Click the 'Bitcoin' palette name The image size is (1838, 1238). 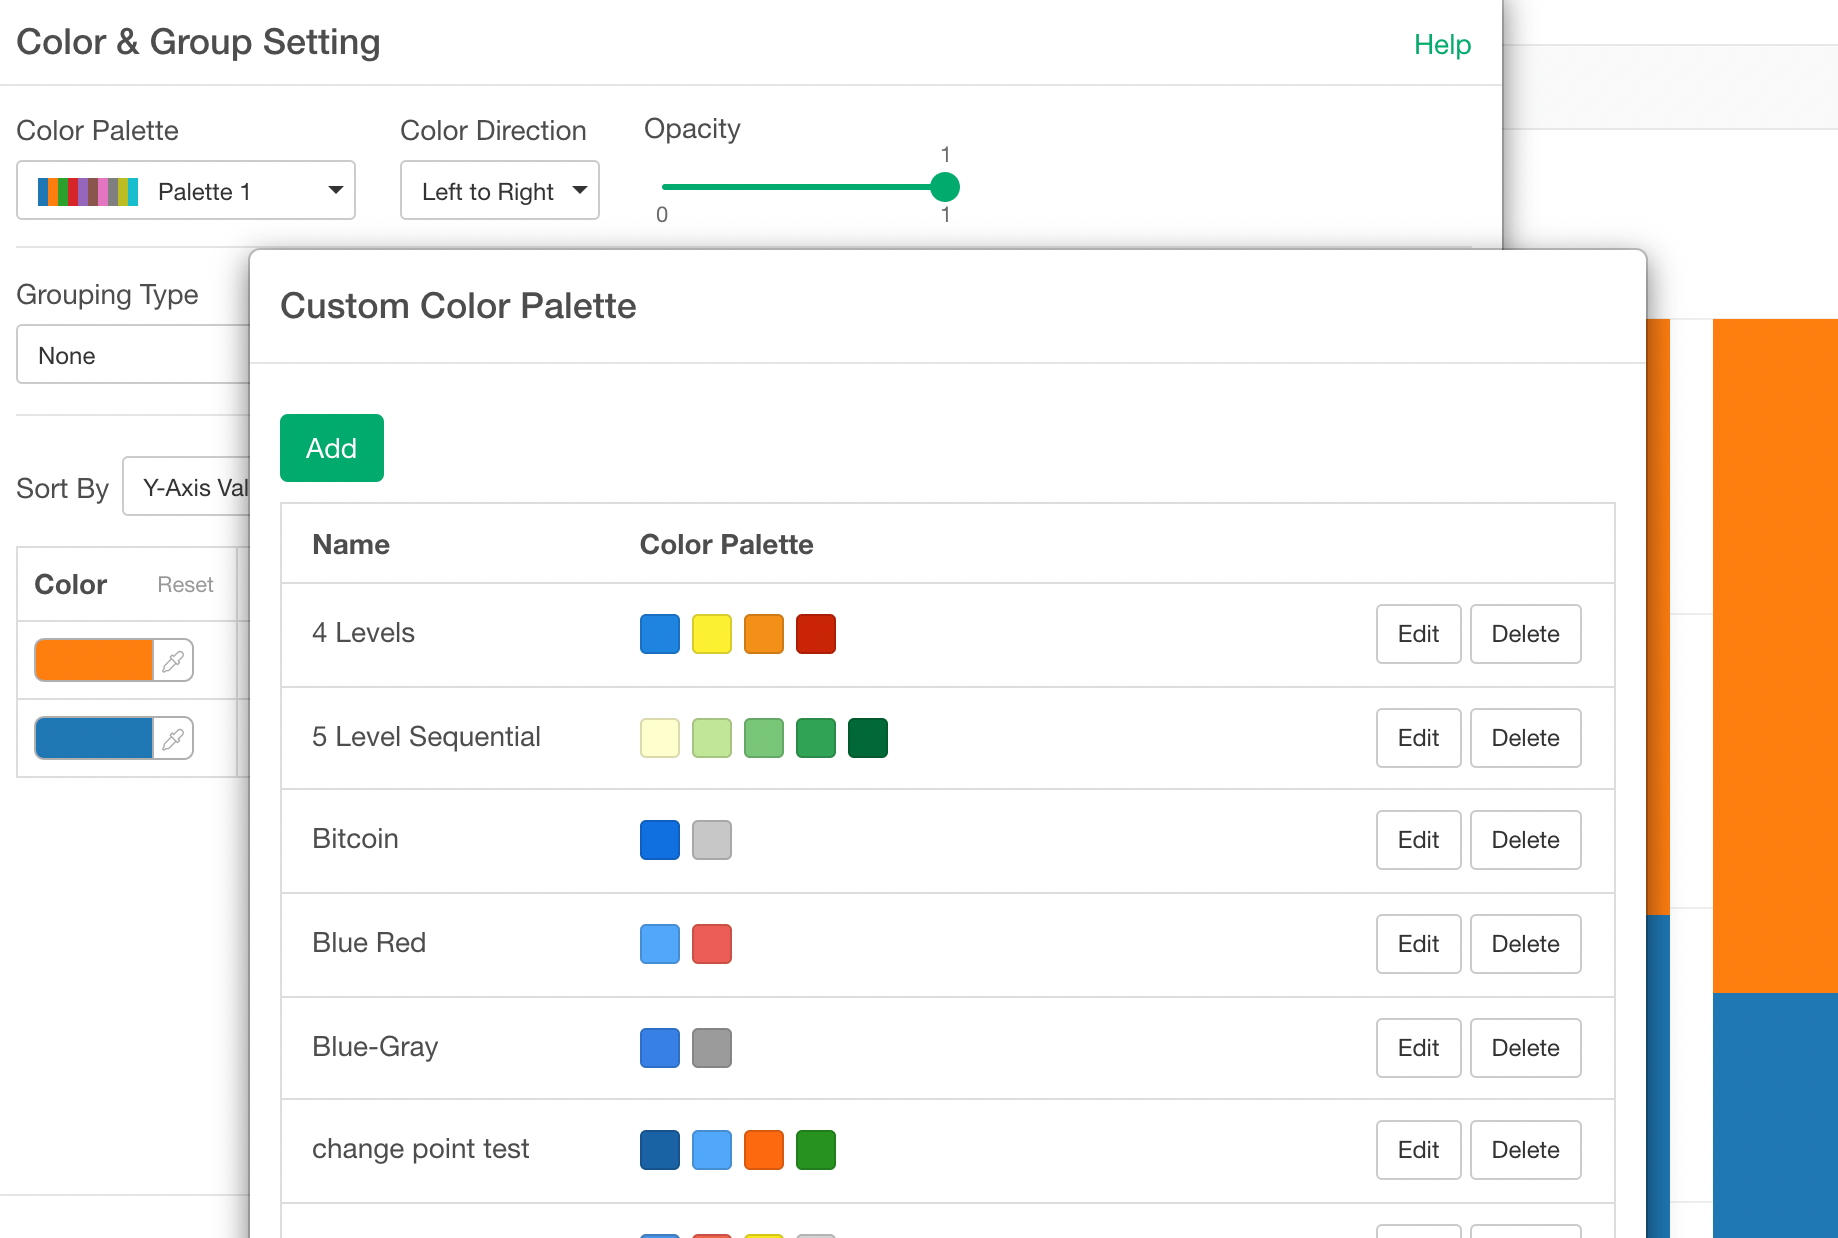pos(355,839)
